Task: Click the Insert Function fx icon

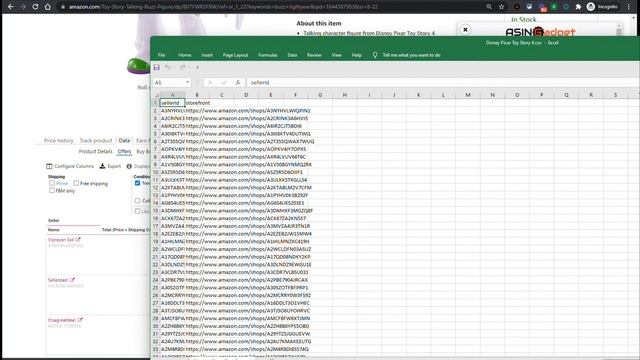Action: (x=238, y=82)
